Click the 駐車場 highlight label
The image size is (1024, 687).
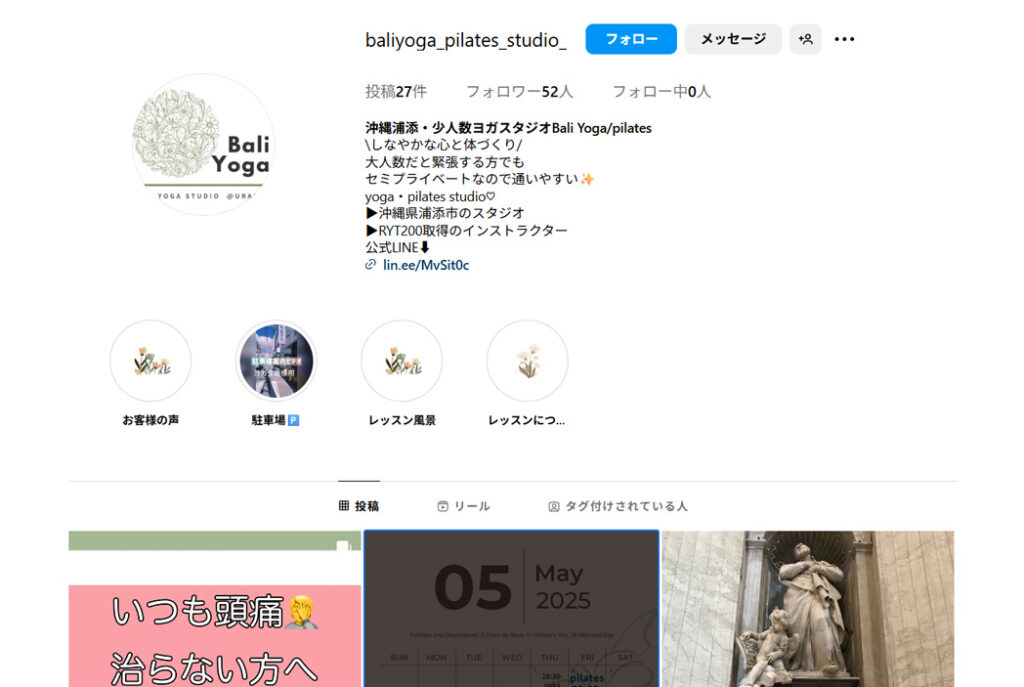(276, 420)
